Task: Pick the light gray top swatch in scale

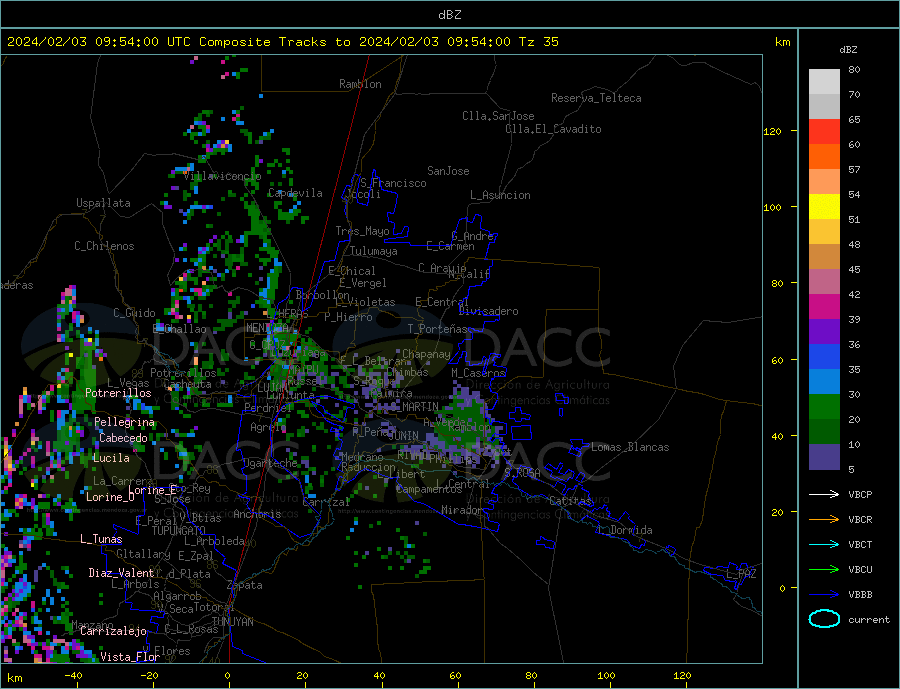Action: [824, 82]
